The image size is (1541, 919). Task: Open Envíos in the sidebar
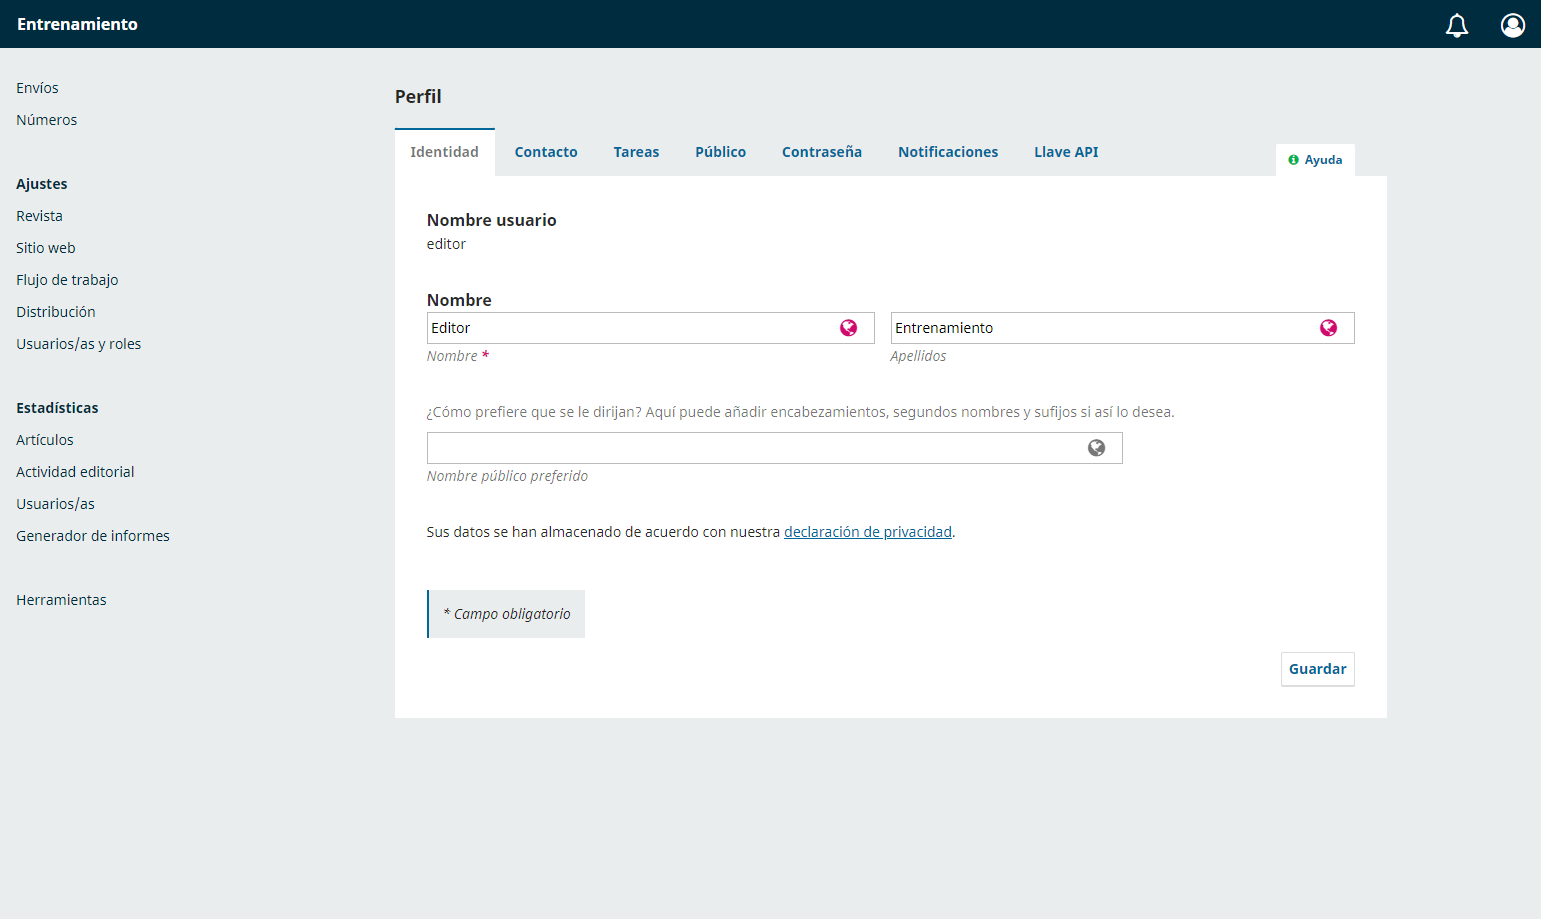tap(37, 88)
